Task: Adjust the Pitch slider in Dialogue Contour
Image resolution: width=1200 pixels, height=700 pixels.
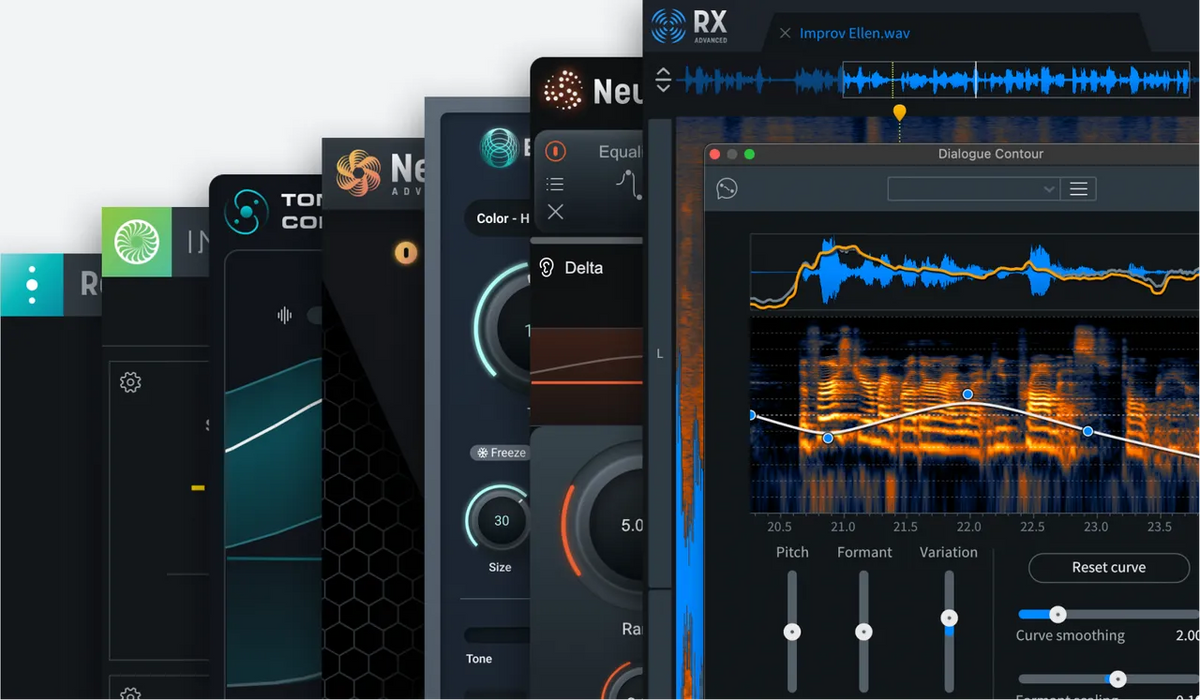Action: pos(792,630)
